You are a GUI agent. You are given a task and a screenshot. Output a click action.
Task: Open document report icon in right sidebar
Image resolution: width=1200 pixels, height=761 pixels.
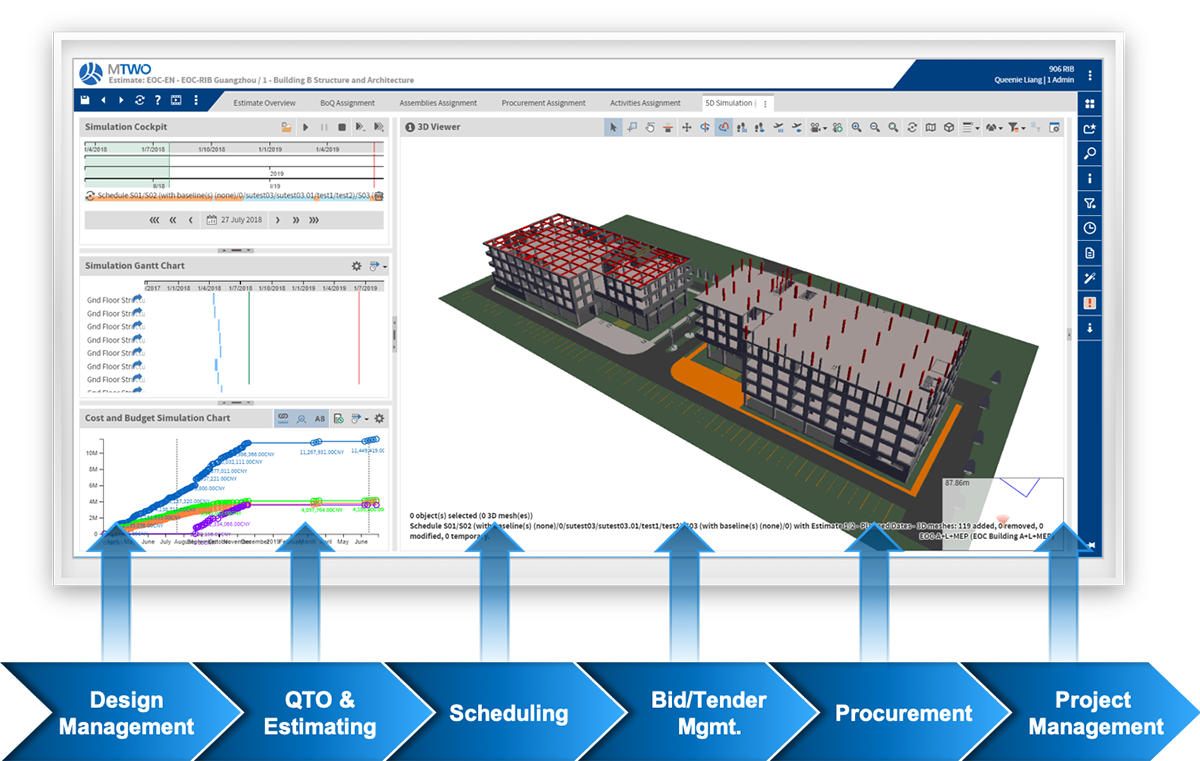(x=1090, y=253)
